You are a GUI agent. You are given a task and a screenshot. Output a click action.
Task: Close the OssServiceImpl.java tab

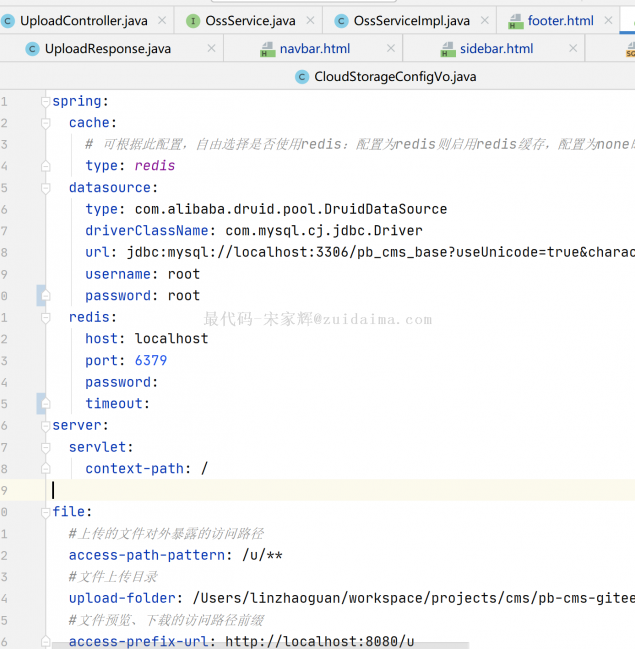coord(483,21)
